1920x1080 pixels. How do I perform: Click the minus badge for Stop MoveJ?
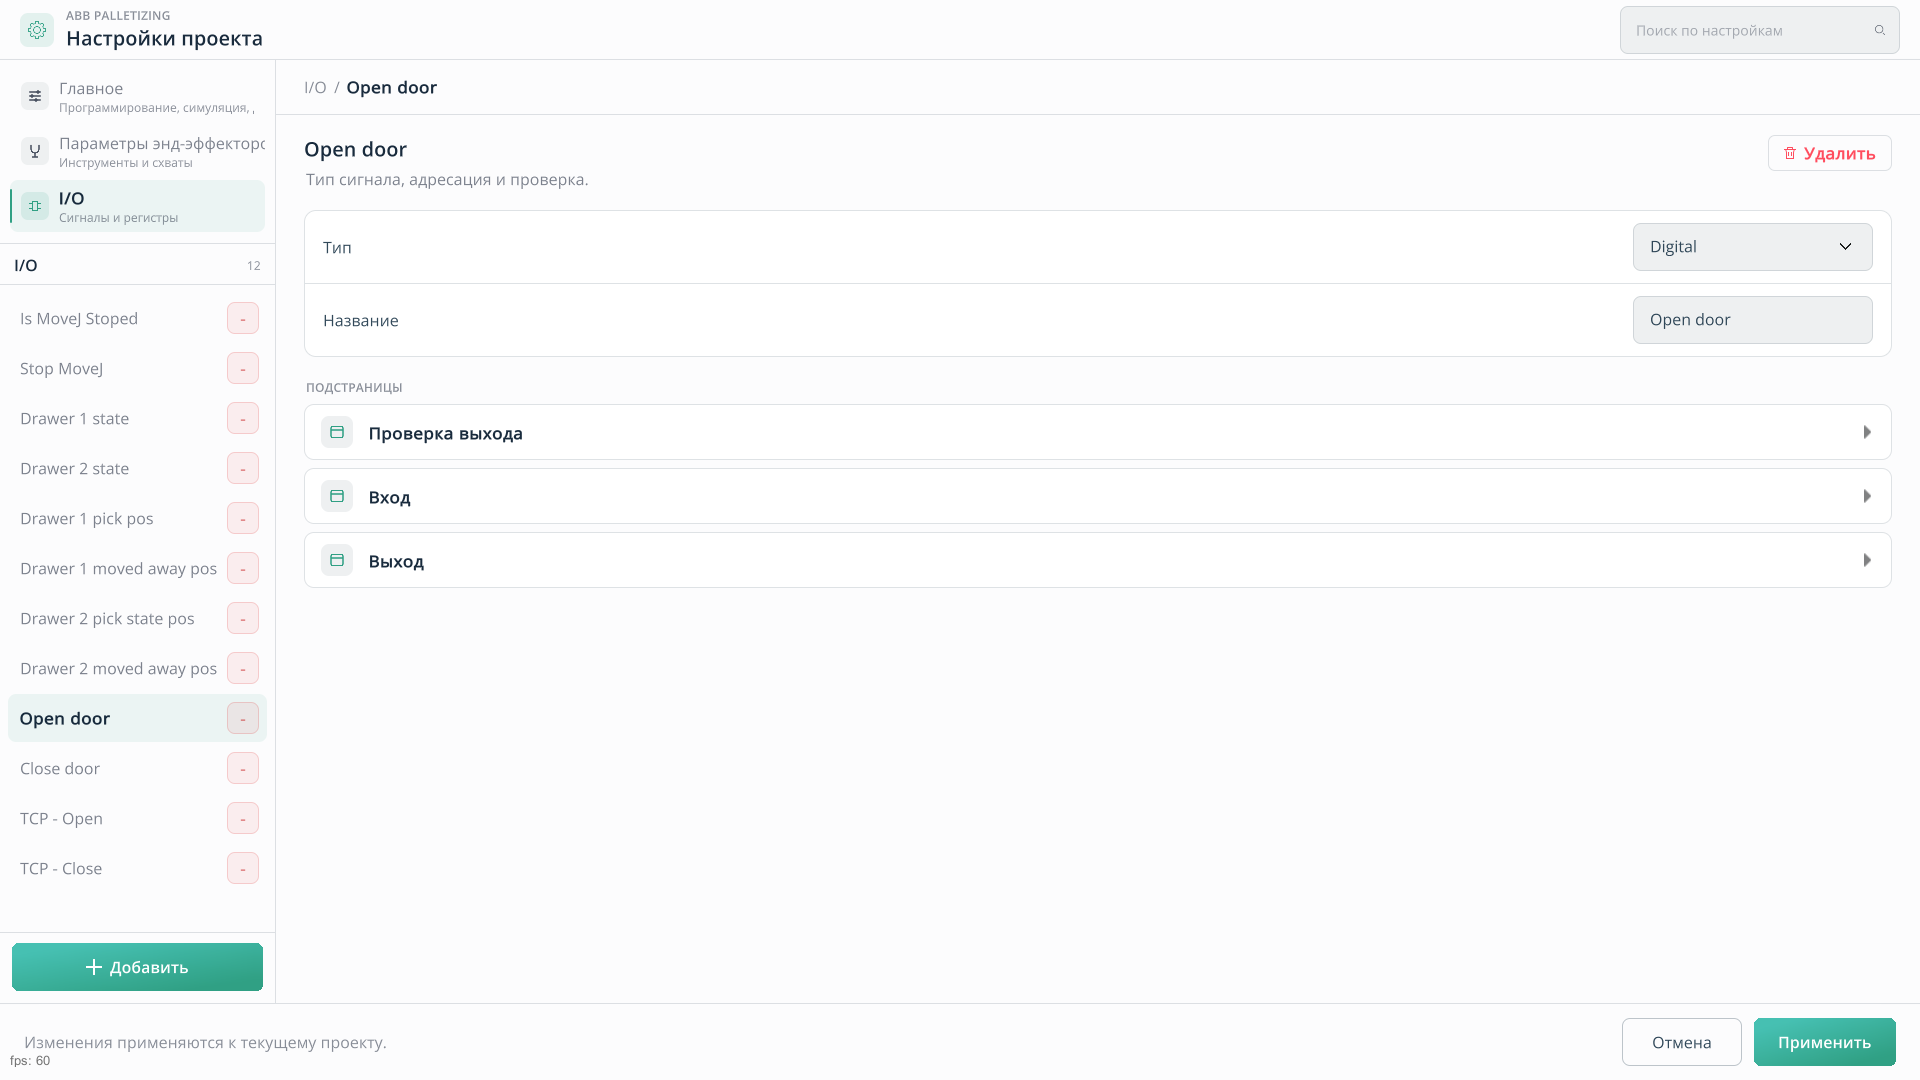(243, 368)
